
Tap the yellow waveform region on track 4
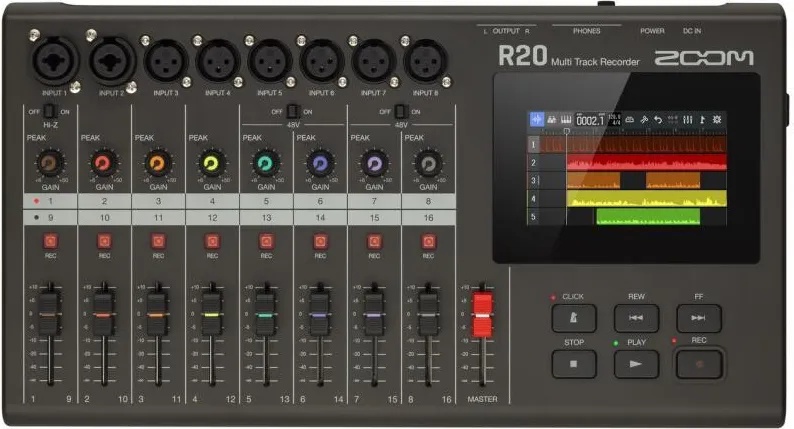coord(647,199)
